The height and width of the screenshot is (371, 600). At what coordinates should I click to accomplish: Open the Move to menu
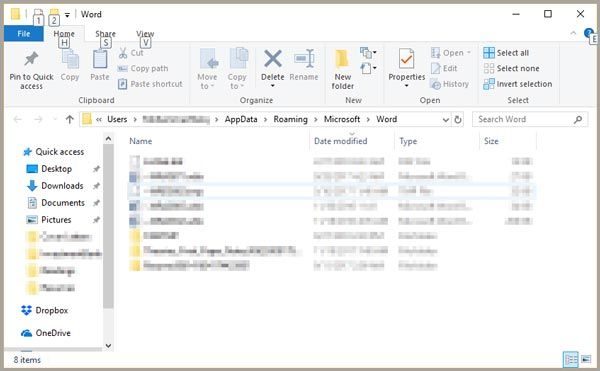click(x=207, y=69)
